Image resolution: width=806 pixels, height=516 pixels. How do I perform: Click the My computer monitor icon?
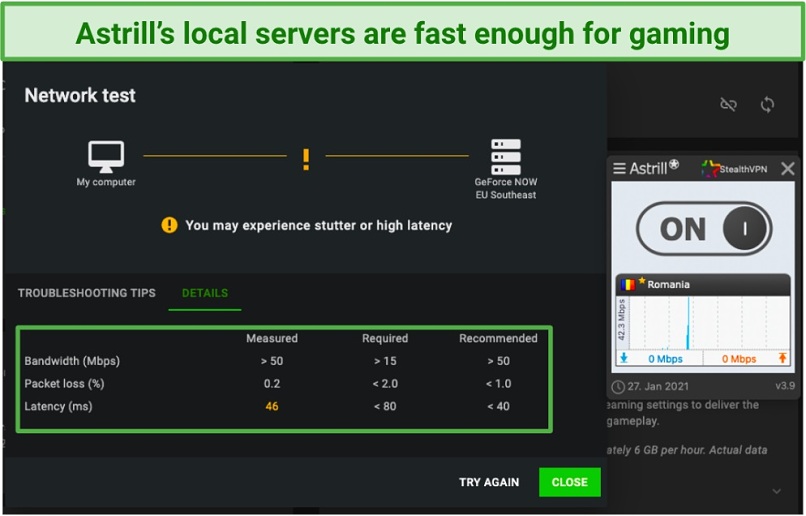106,156
